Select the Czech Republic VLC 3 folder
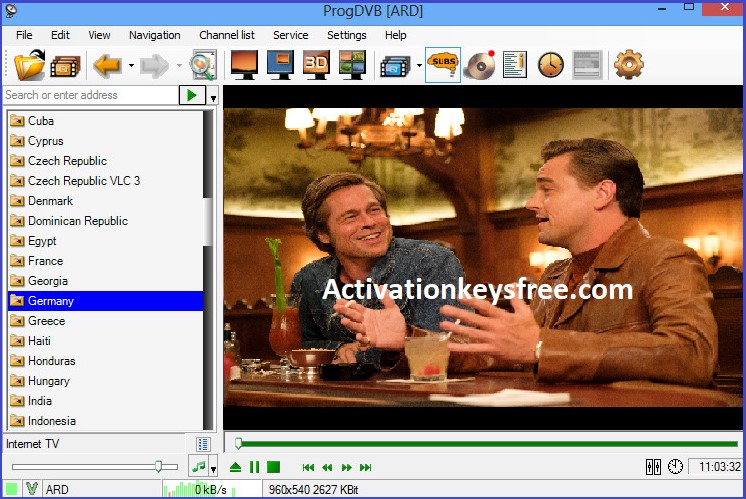This screenshot has height=499, width=746. pos(105,181)
